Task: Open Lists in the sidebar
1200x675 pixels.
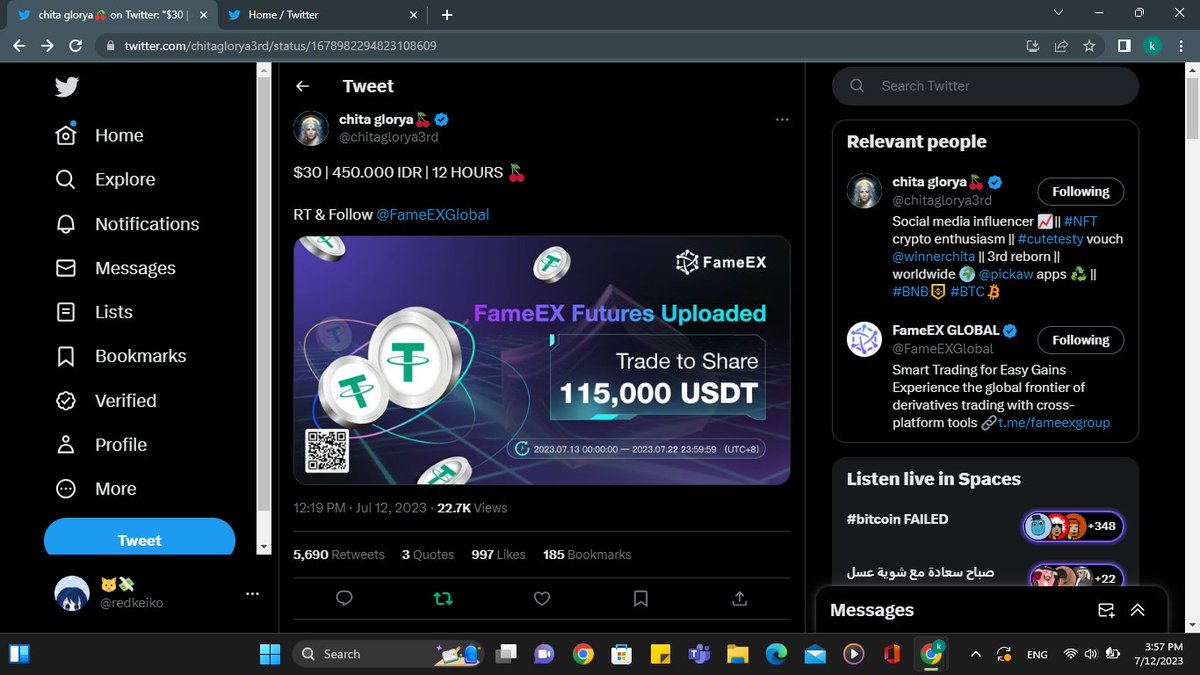Action: coord(94,312)
